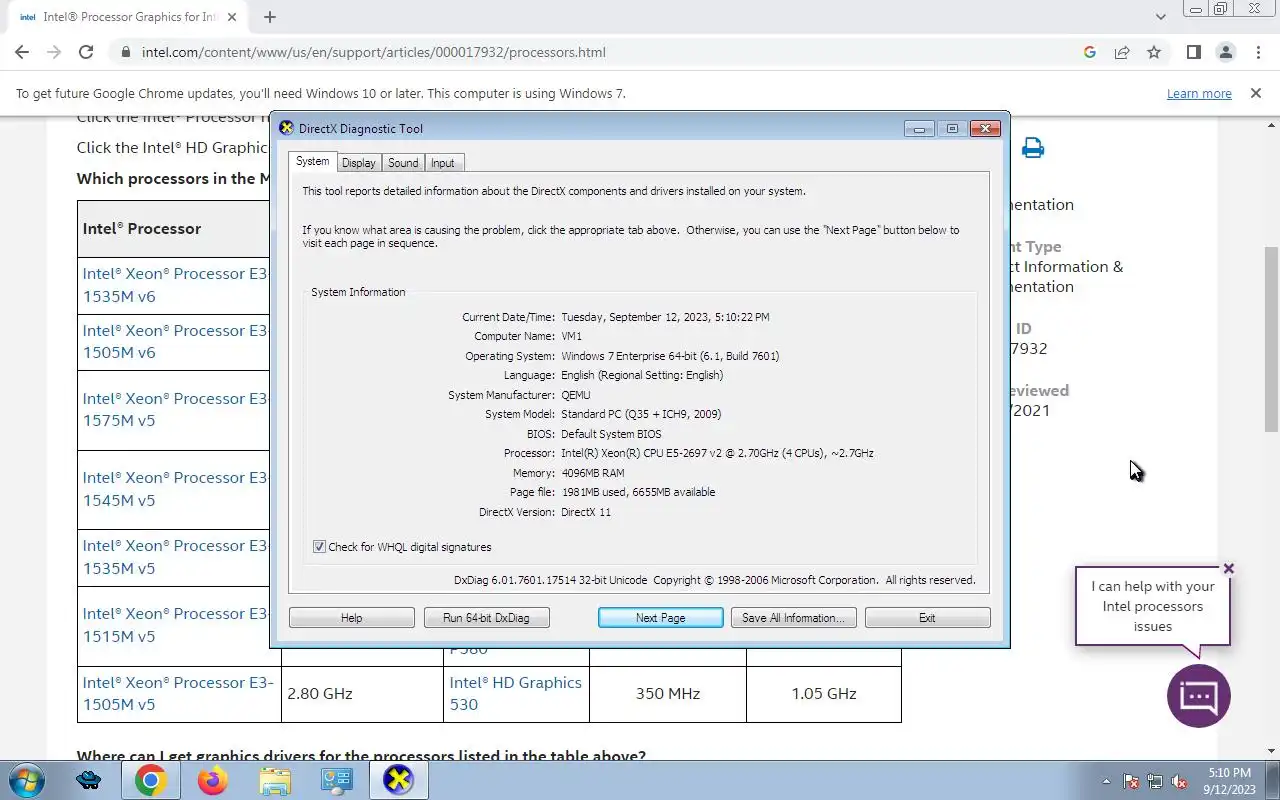
Task: Open Xeon Processor E3-1535M v5 link
Action: coord(176,557)
